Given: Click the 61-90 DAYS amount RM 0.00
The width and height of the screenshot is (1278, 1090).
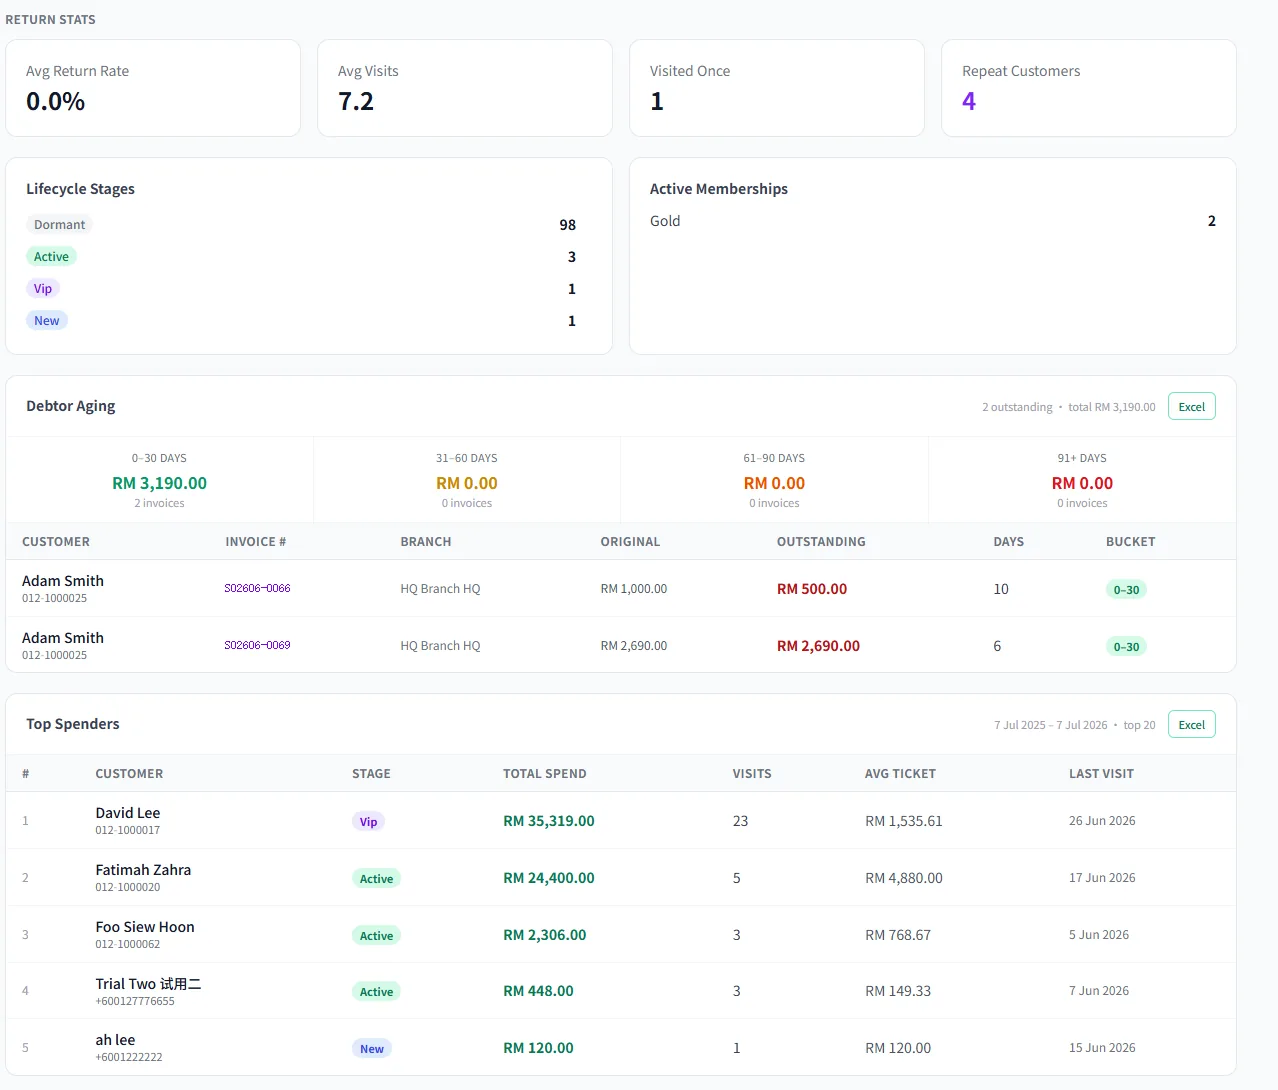Looking at the screenshot, I should pos(774,483).
